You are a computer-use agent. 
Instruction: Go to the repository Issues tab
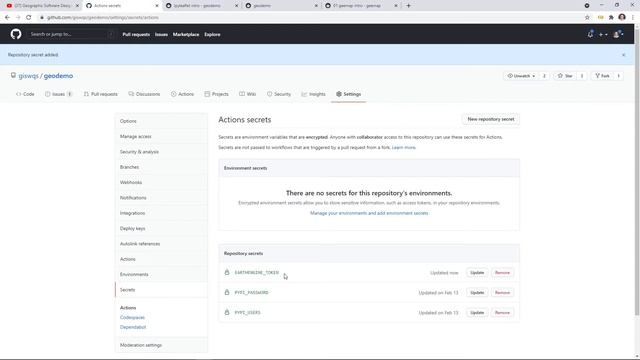pyautogui.click(x=58, y=94)
